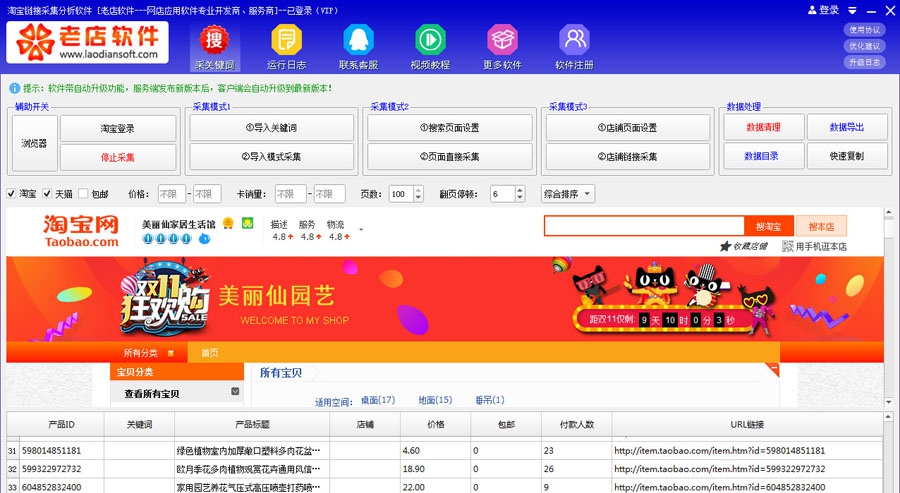Open the 首页 shop tab
This screenshot has height=493, width=900.
tap(210, 353)
